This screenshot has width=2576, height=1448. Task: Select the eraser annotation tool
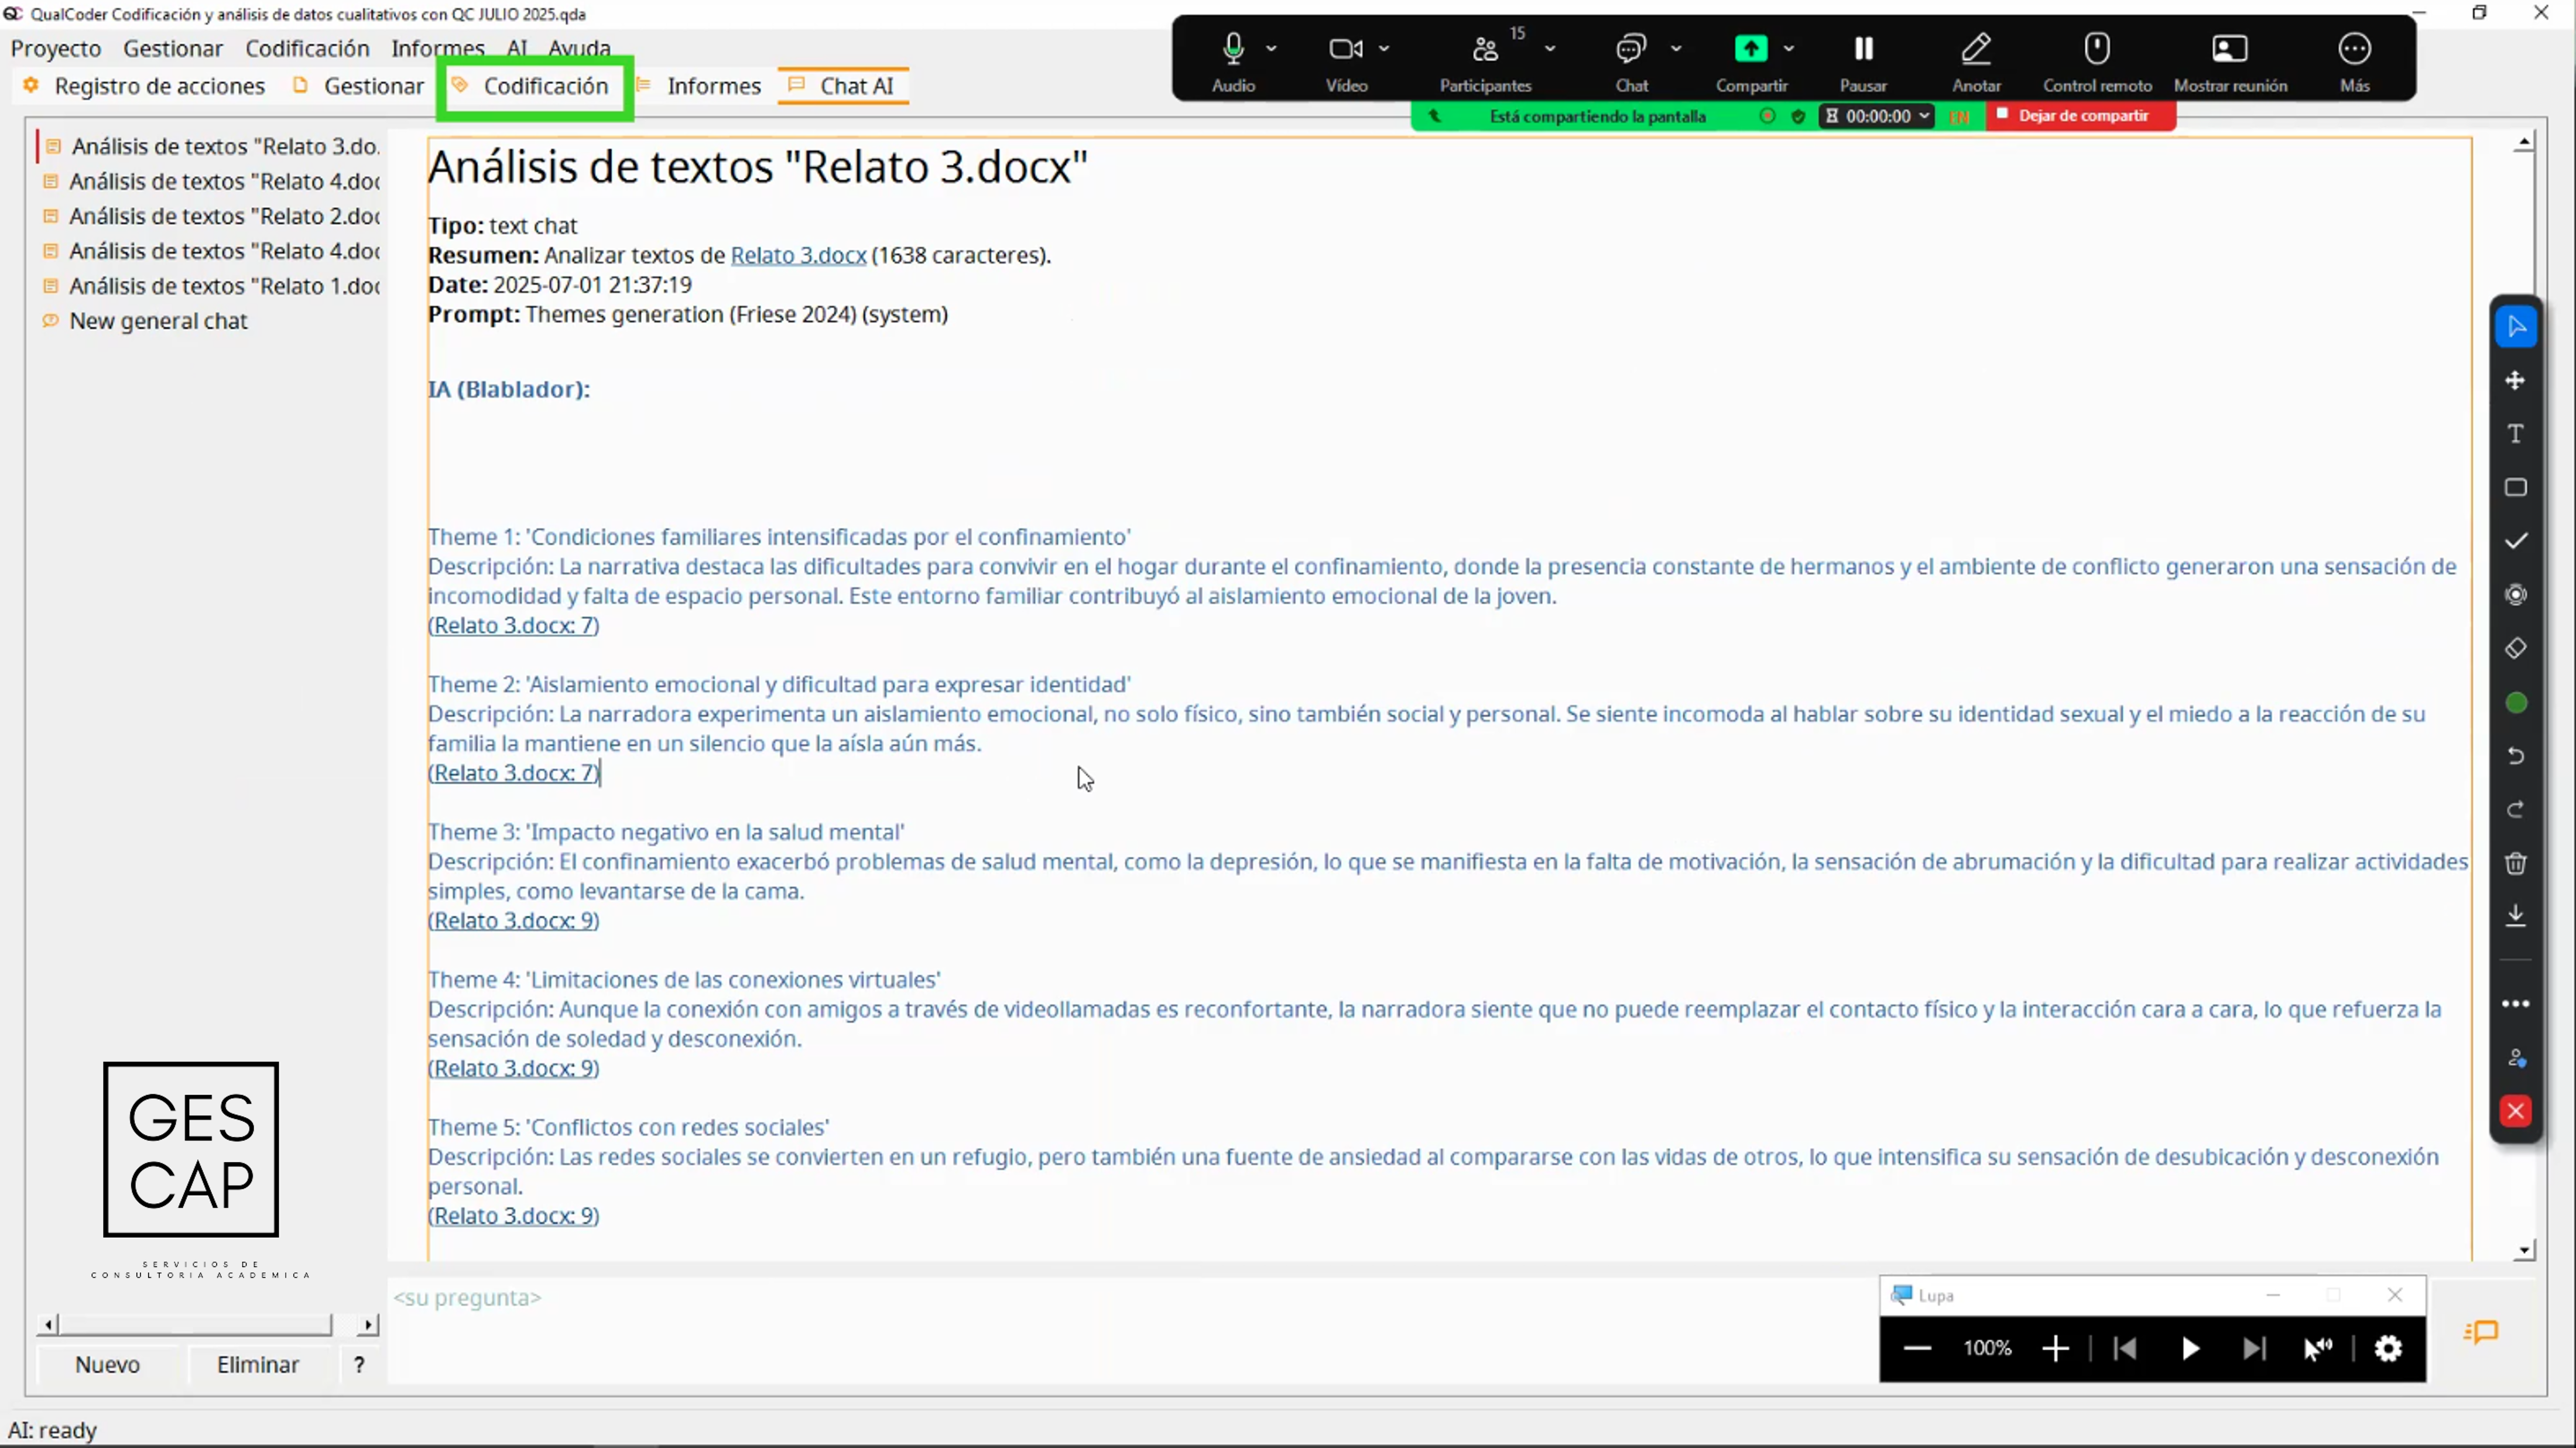(2516, 649)
